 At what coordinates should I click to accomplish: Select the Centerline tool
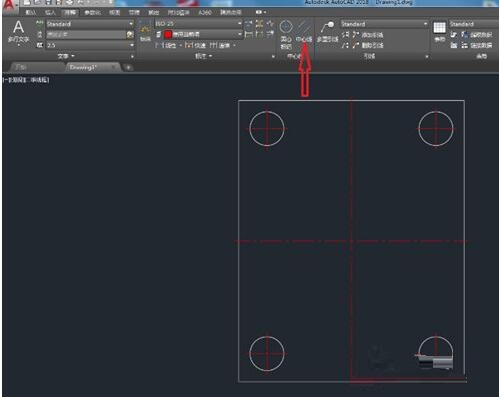(304, 31)
